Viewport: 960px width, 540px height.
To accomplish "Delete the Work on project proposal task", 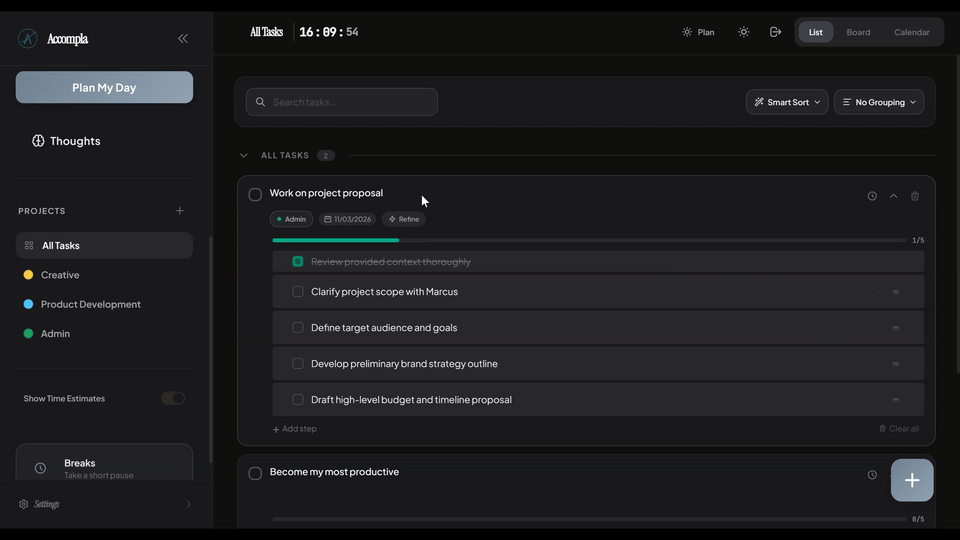I will click(915, 196).
